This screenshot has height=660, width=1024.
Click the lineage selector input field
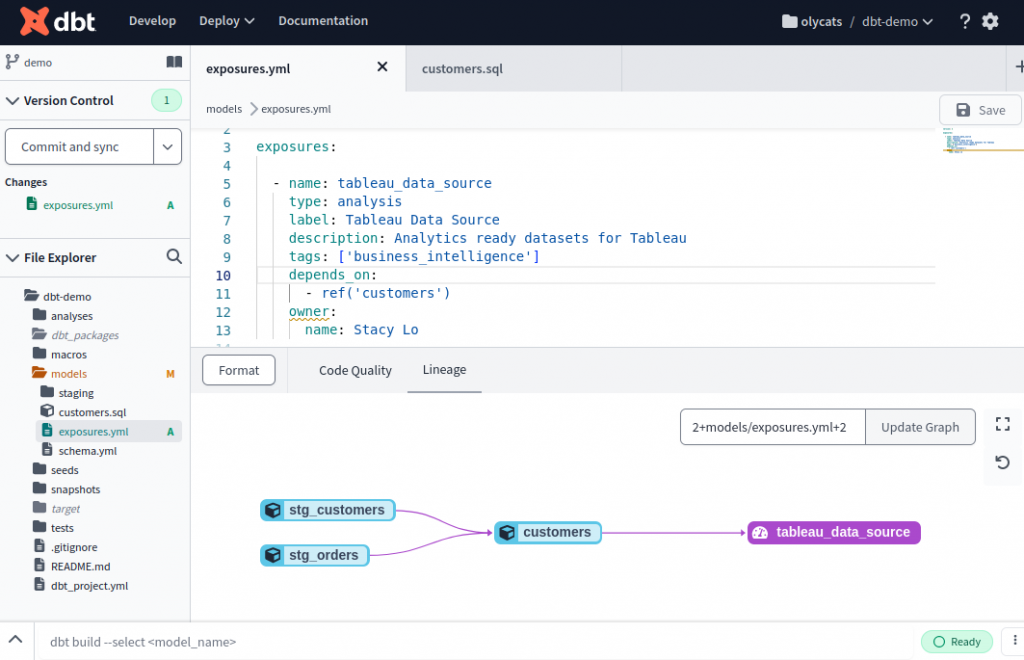[x=773, y=427]
